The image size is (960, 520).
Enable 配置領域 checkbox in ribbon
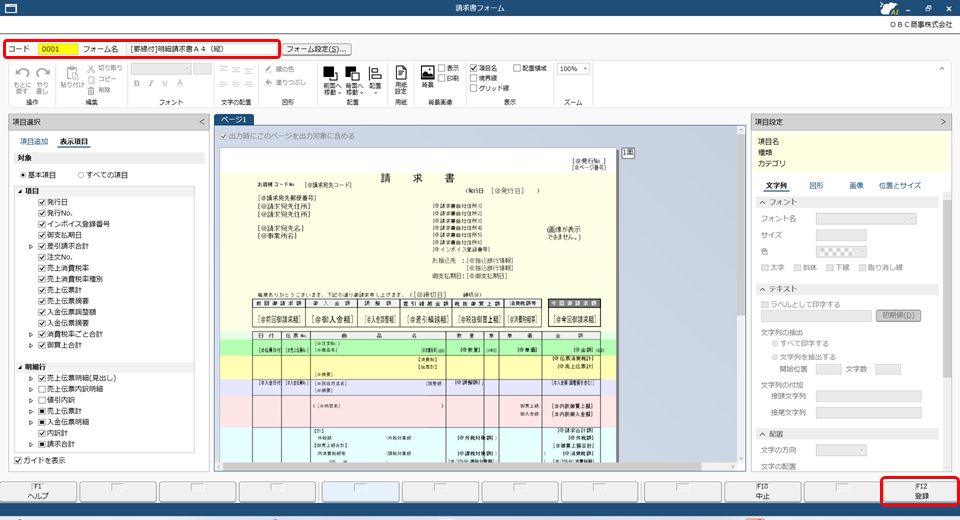click(x=517, y=69)
